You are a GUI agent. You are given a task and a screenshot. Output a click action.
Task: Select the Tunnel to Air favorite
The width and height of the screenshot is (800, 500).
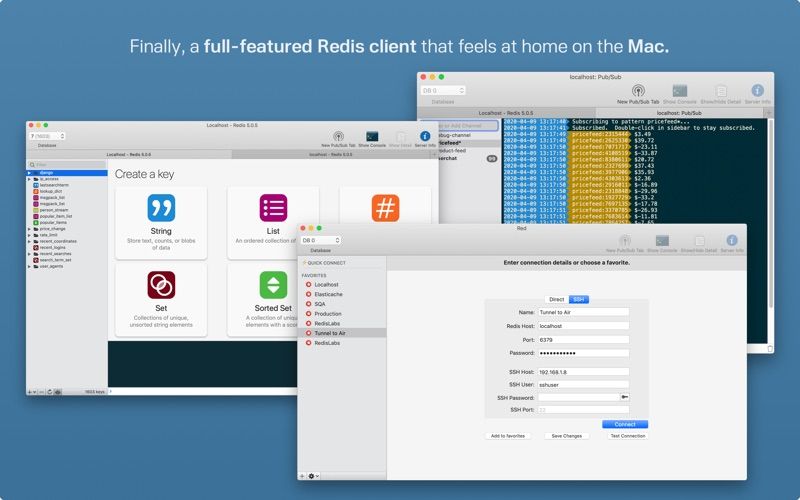[342, 333]
